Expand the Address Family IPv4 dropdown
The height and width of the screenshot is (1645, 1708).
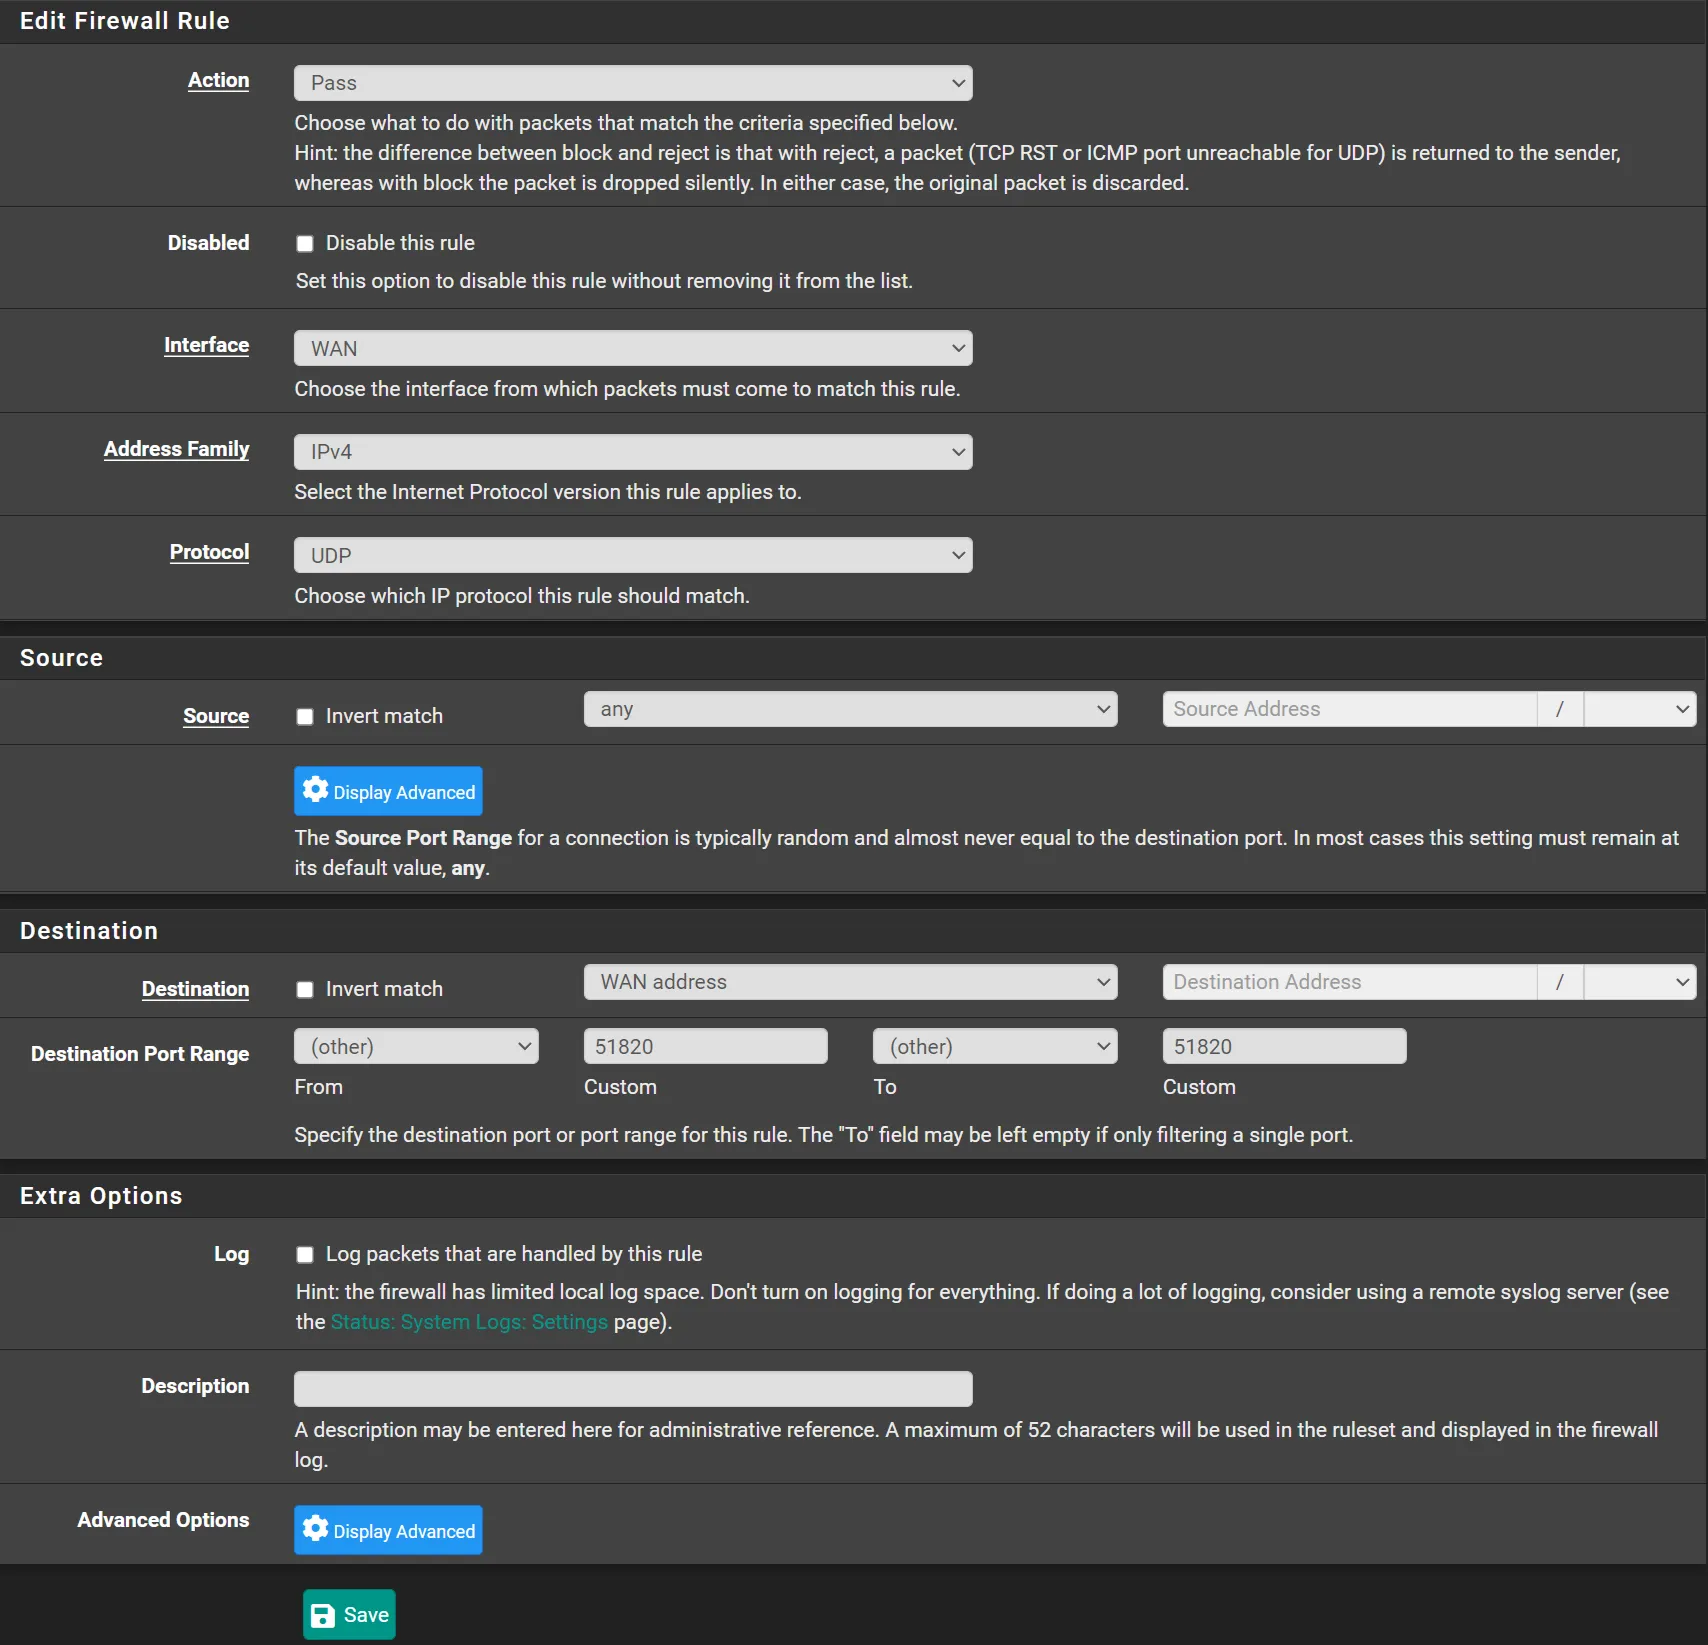632,452
